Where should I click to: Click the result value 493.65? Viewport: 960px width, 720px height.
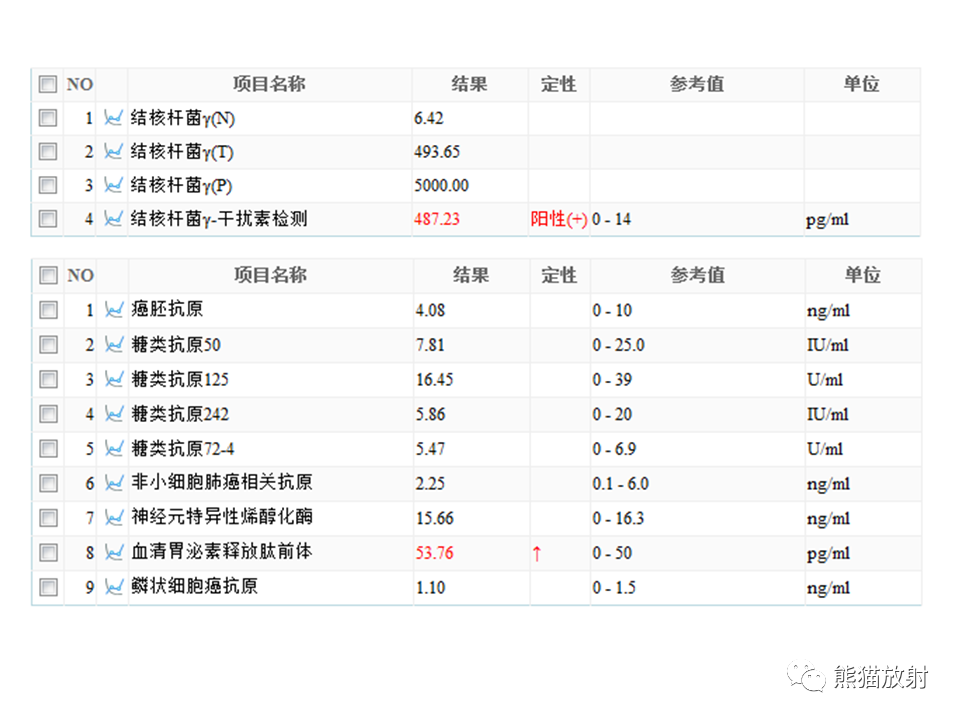[x=437, y=152]
